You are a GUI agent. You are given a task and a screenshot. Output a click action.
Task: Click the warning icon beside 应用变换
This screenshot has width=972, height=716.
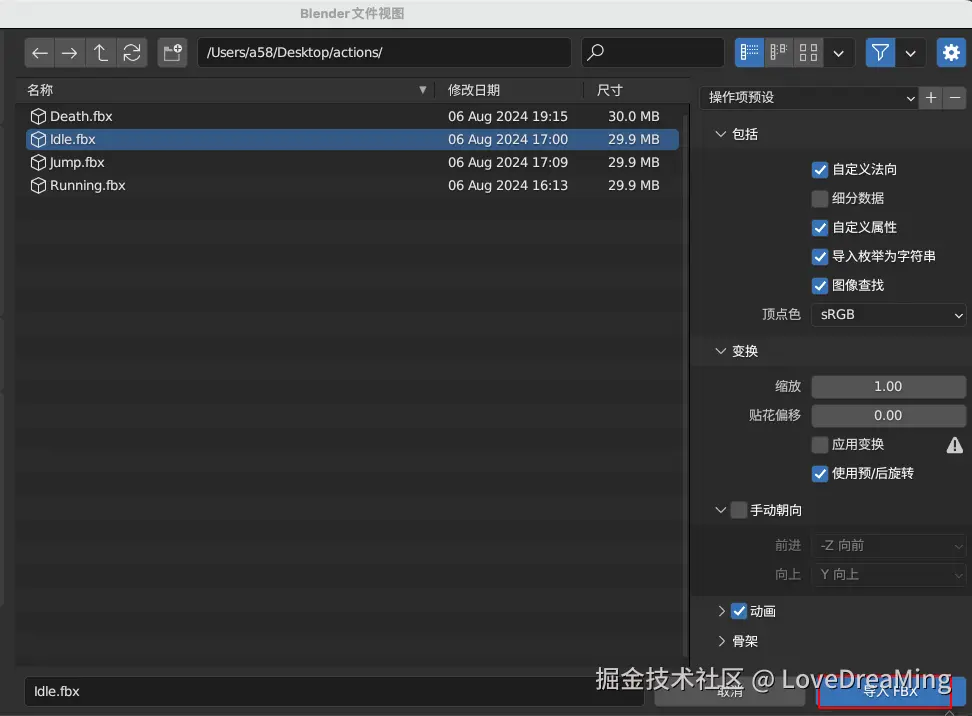(x=955, y=444)
